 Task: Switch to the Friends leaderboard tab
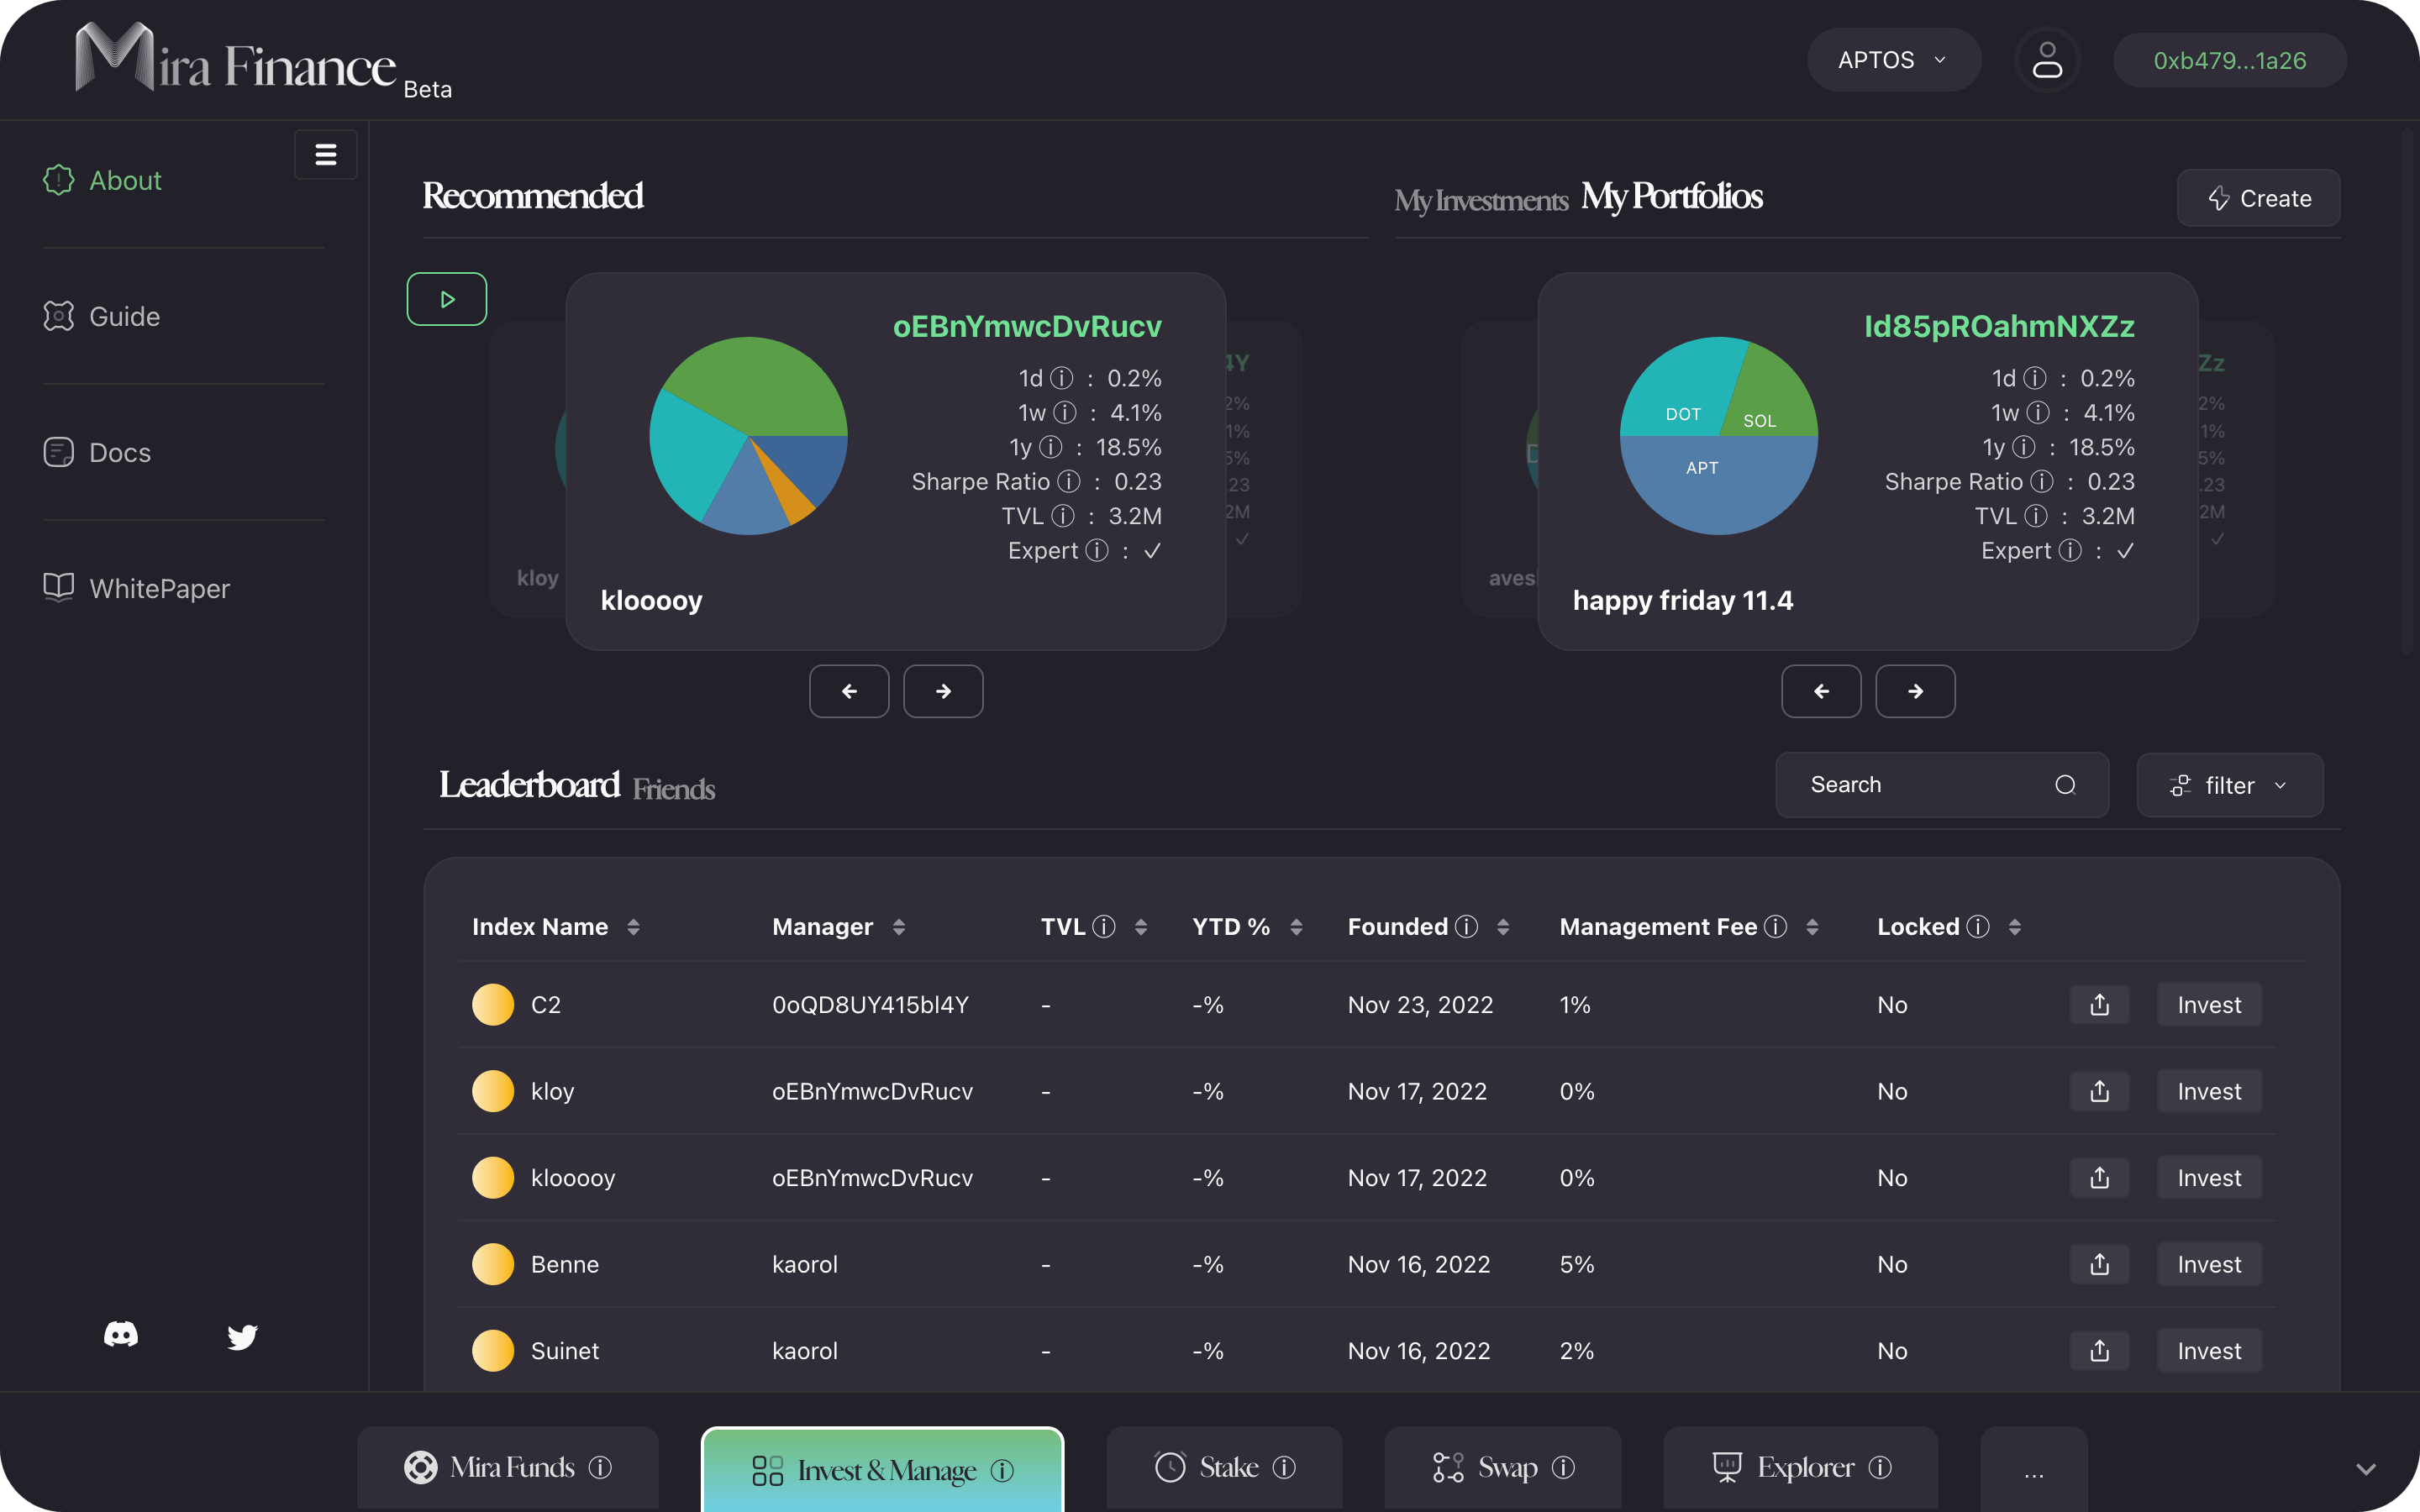[x=673, y=789]
